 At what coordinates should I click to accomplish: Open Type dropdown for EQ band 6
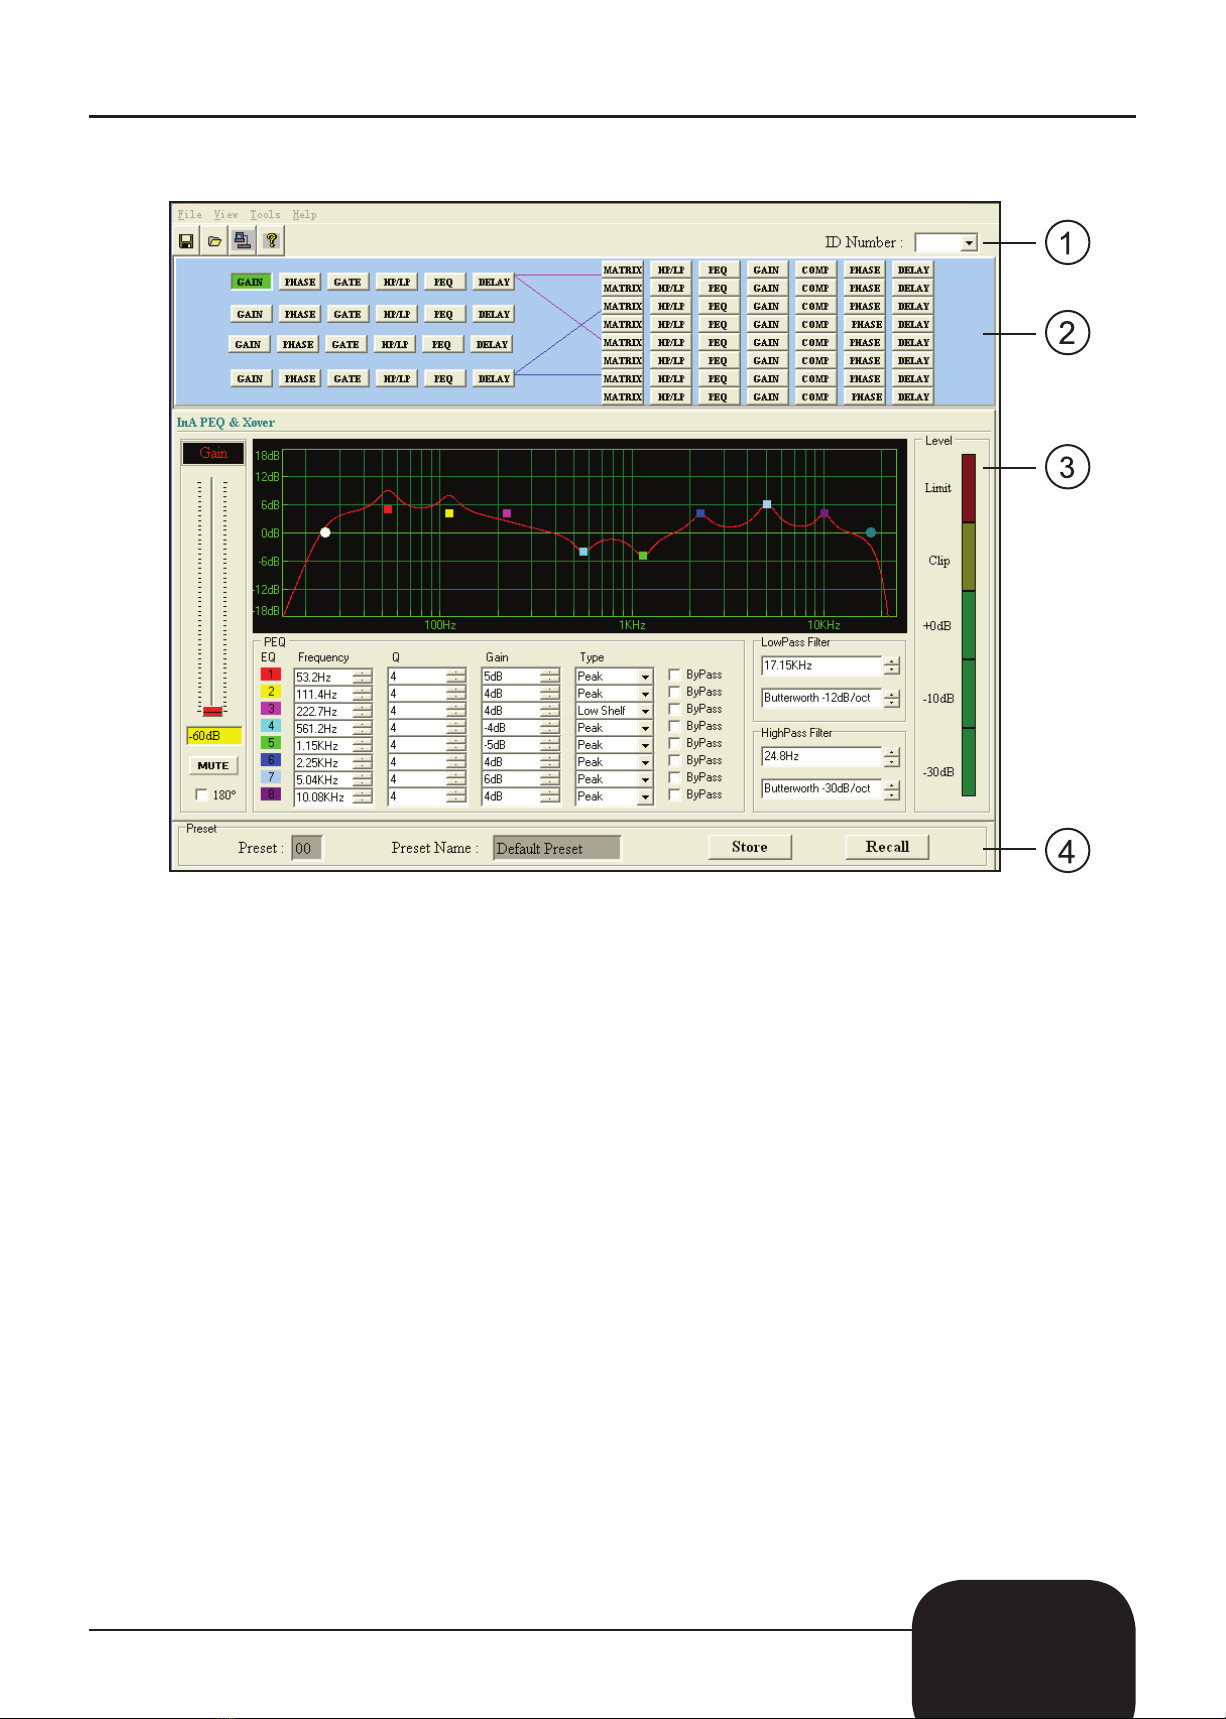pos(645,762)
